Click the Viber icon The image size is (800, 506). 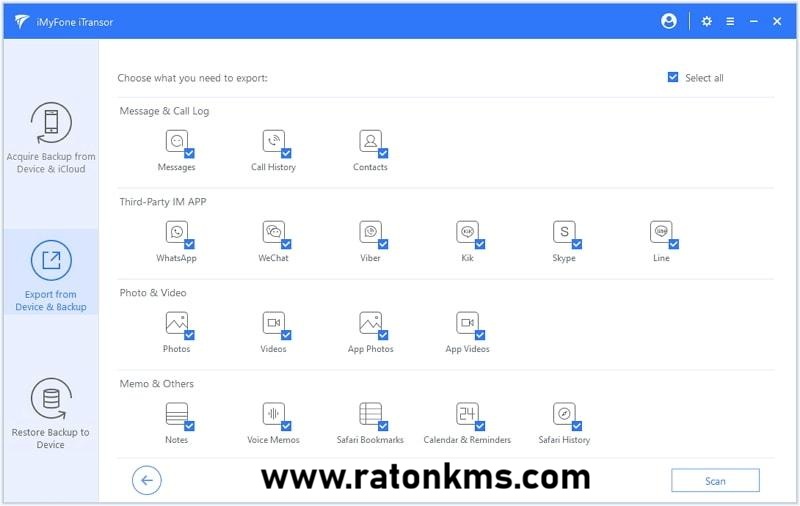pos(370,232)
